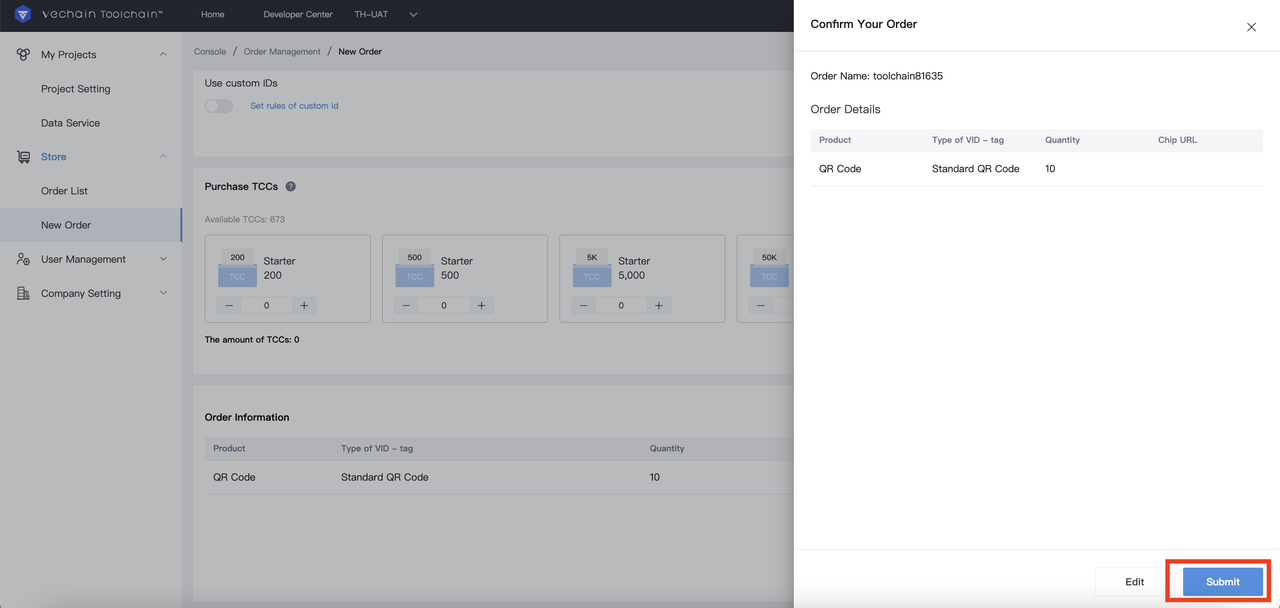This screenshot has width=1280, height=608.
Task: Decrease Starter 5,000 quantity with minus
Action: click(x=584, y=305)
